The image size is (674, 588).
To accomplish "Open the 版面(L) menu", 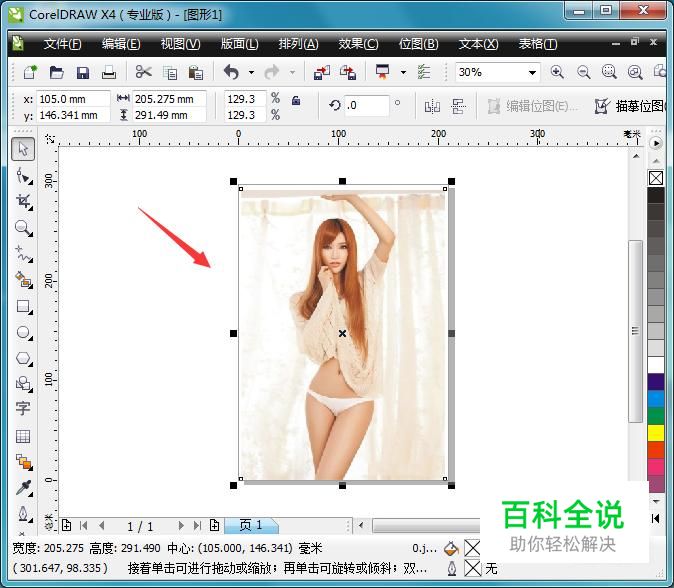I will pyautogui.click(x=239, y=44).
